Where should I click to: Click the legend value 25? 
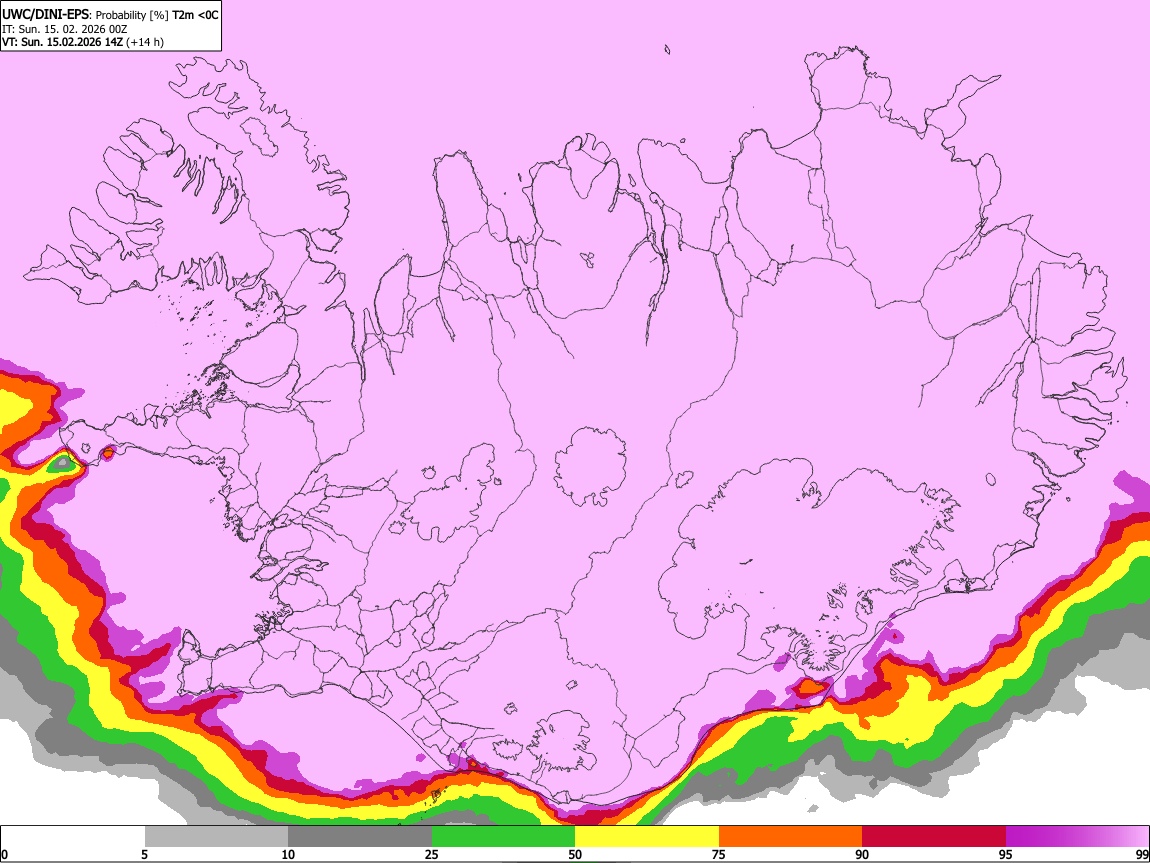point(432,854)
